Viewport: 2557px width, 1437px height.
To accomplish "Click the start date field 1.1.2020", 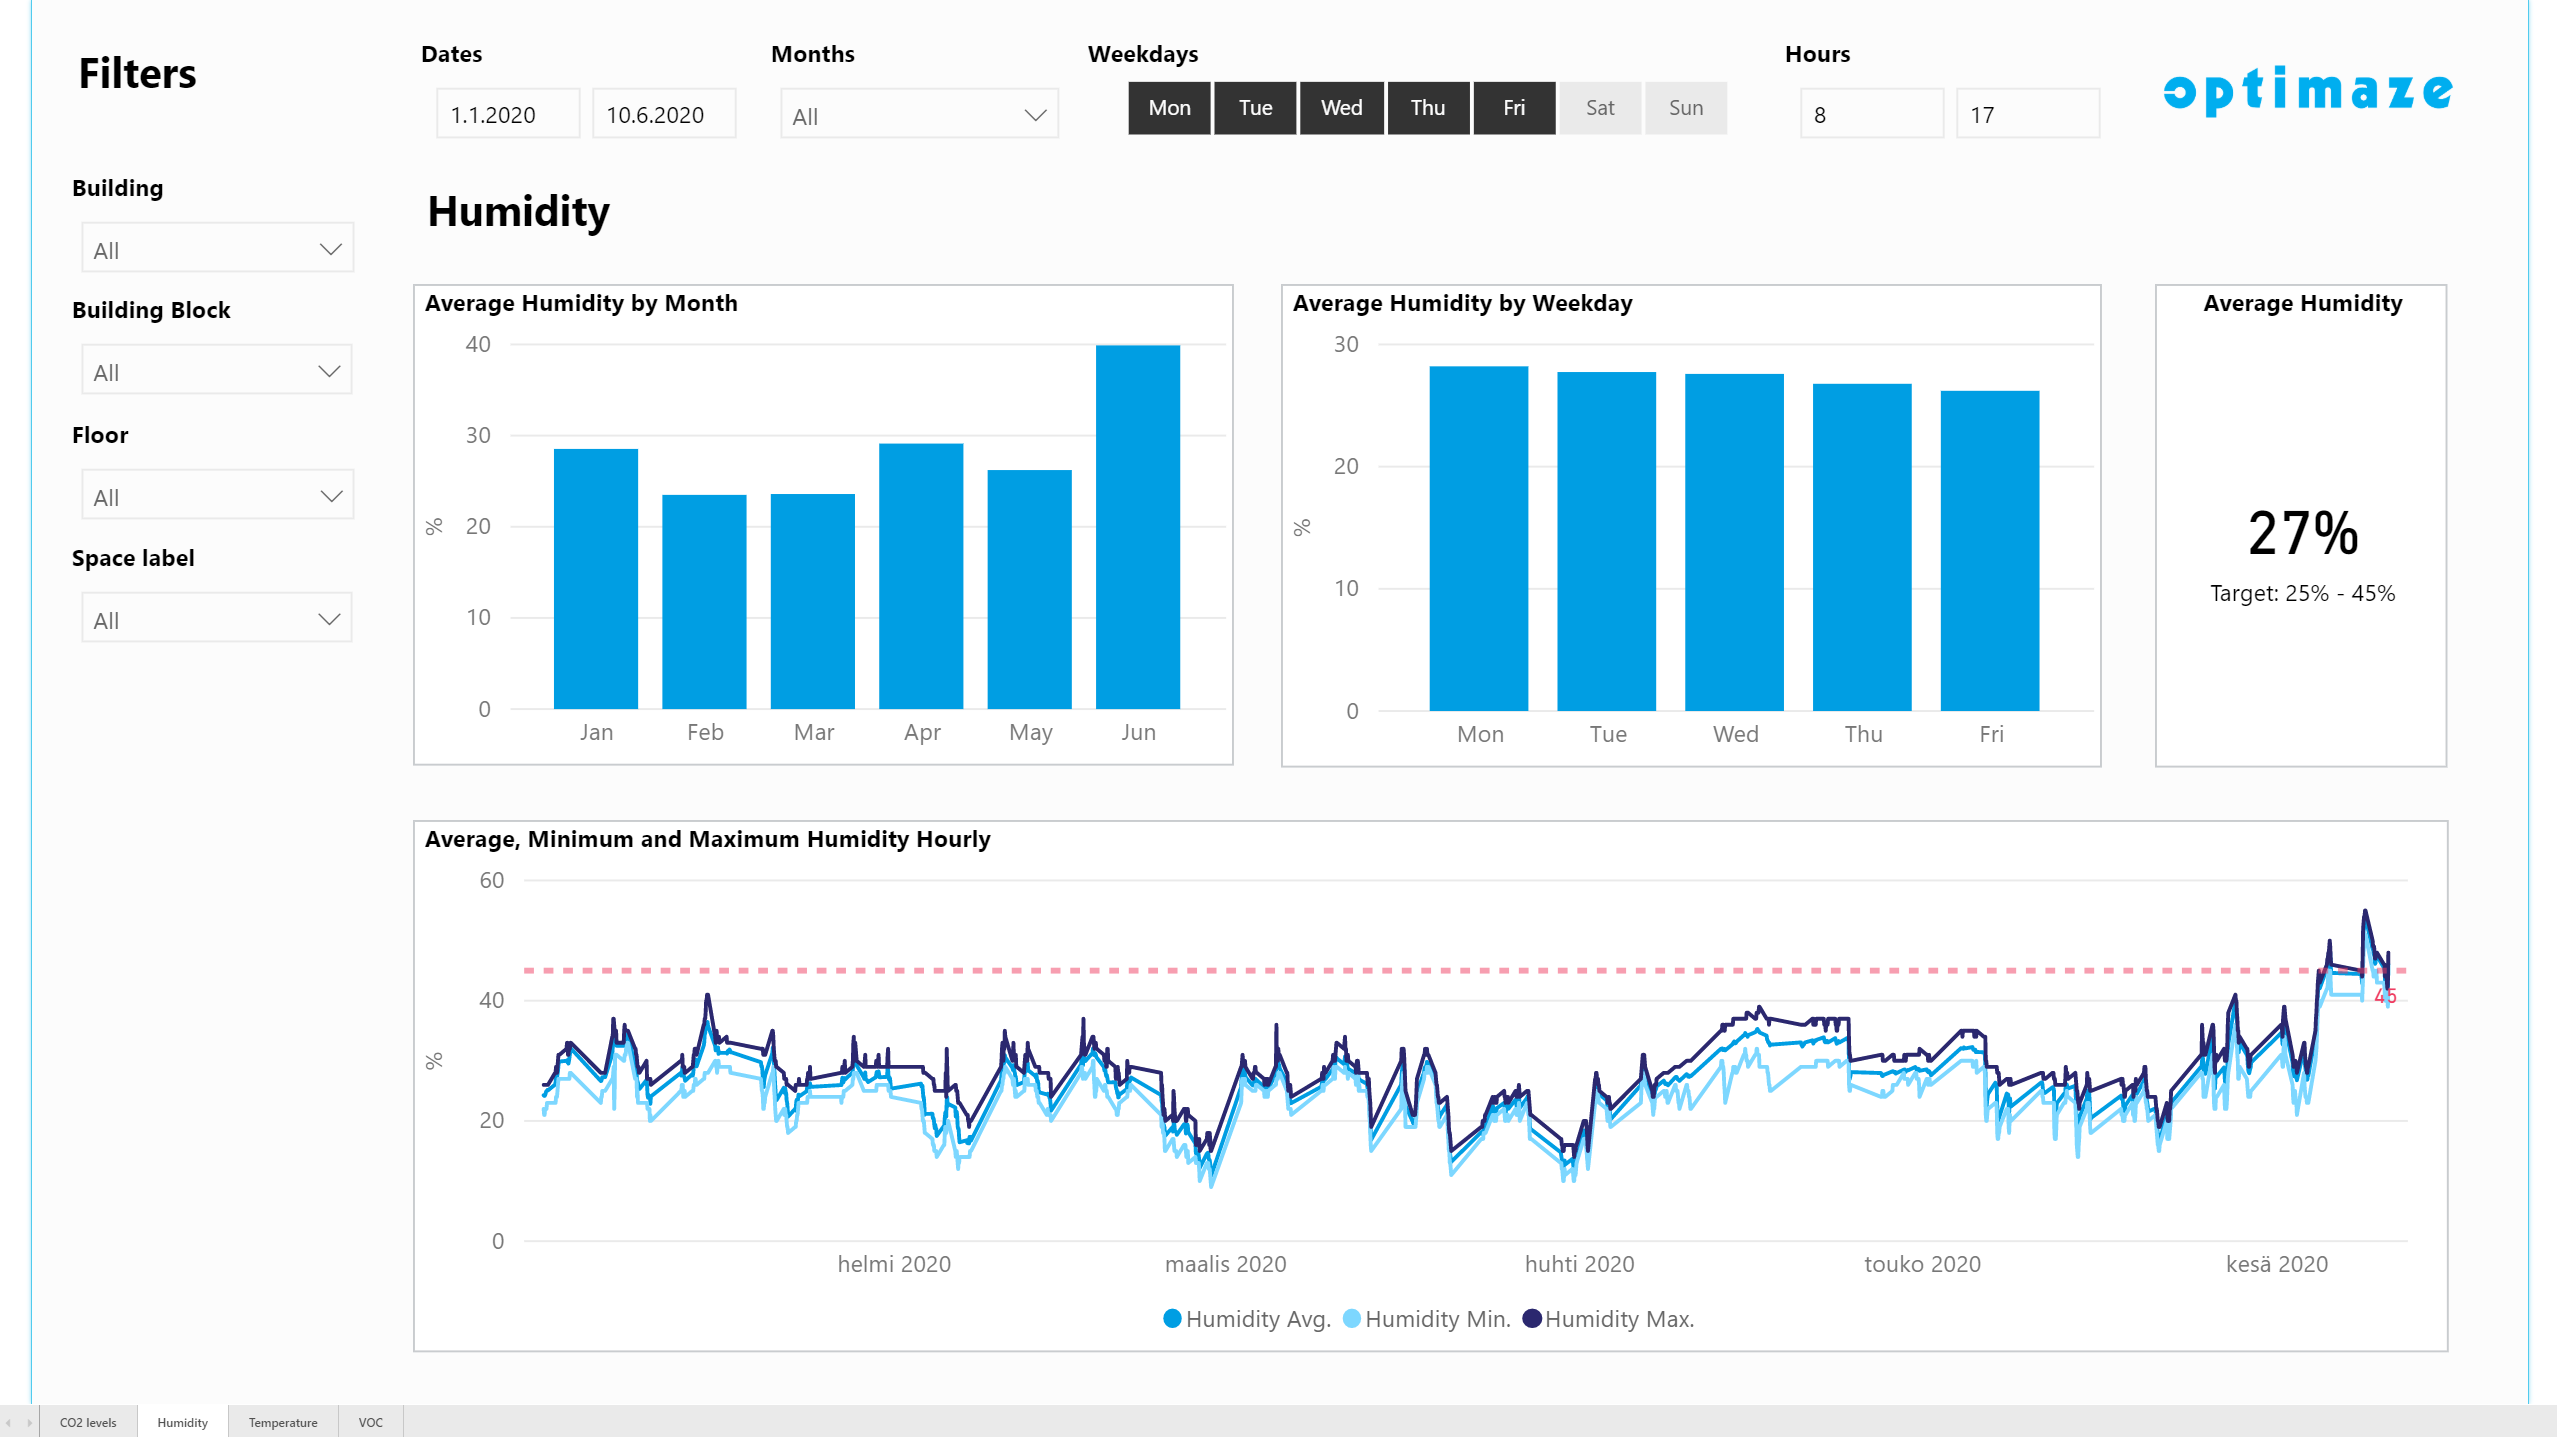I will 507,114.
